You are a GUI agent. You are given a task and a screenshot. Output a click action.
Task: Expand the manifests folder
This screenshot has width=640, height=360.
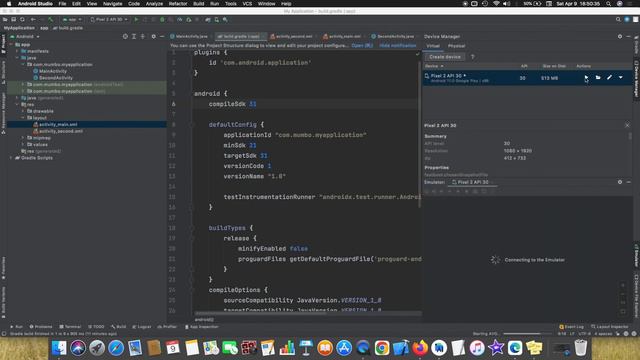(17, 51)
